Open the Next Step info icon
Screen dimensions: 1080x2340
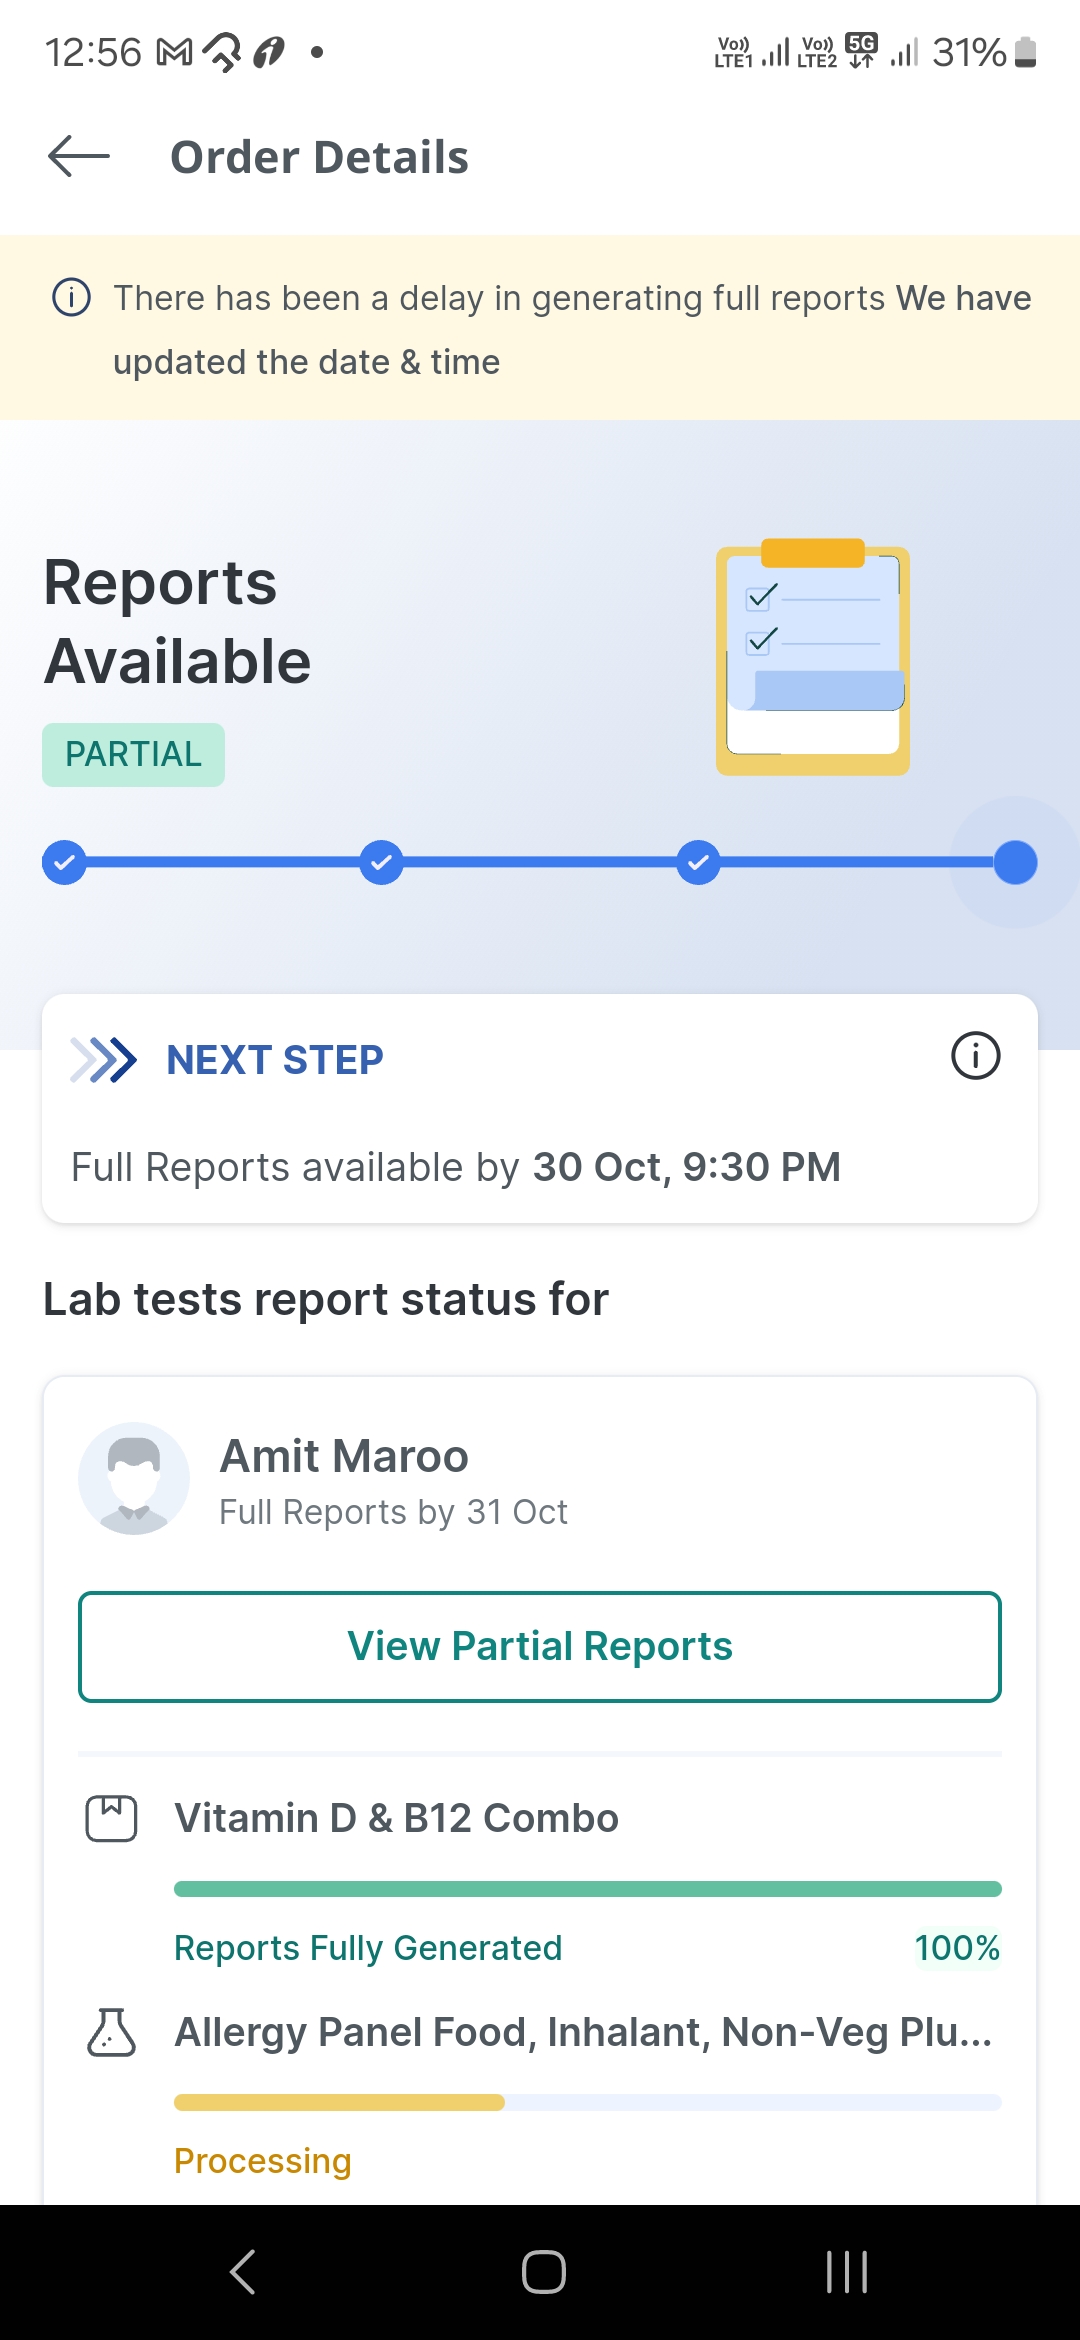pos(975,1056)
